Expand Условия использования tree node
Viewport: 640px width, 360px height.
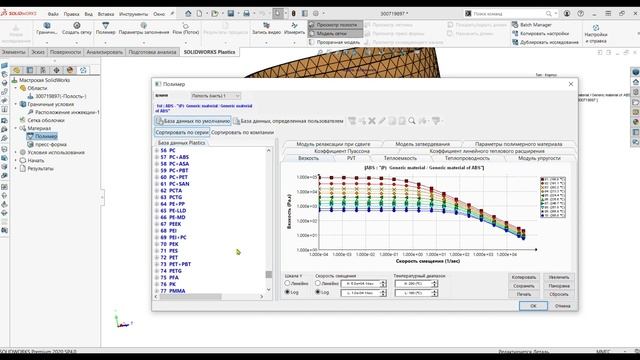point(16,152)
